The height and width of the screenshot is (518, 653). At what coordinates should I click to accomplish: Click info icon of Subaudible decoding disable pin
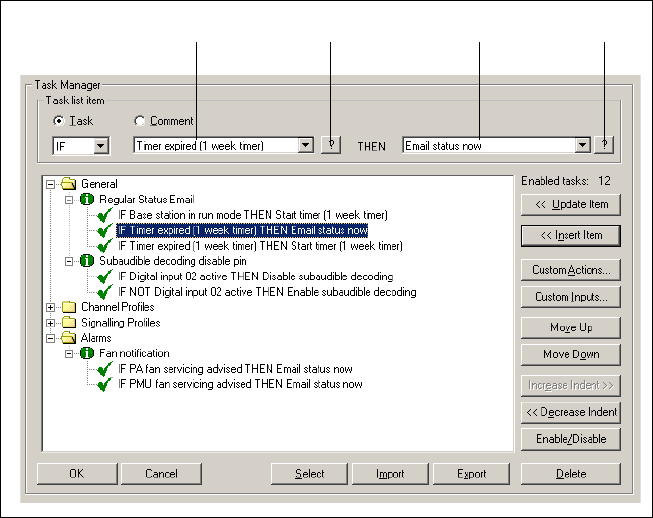point(87,261)
